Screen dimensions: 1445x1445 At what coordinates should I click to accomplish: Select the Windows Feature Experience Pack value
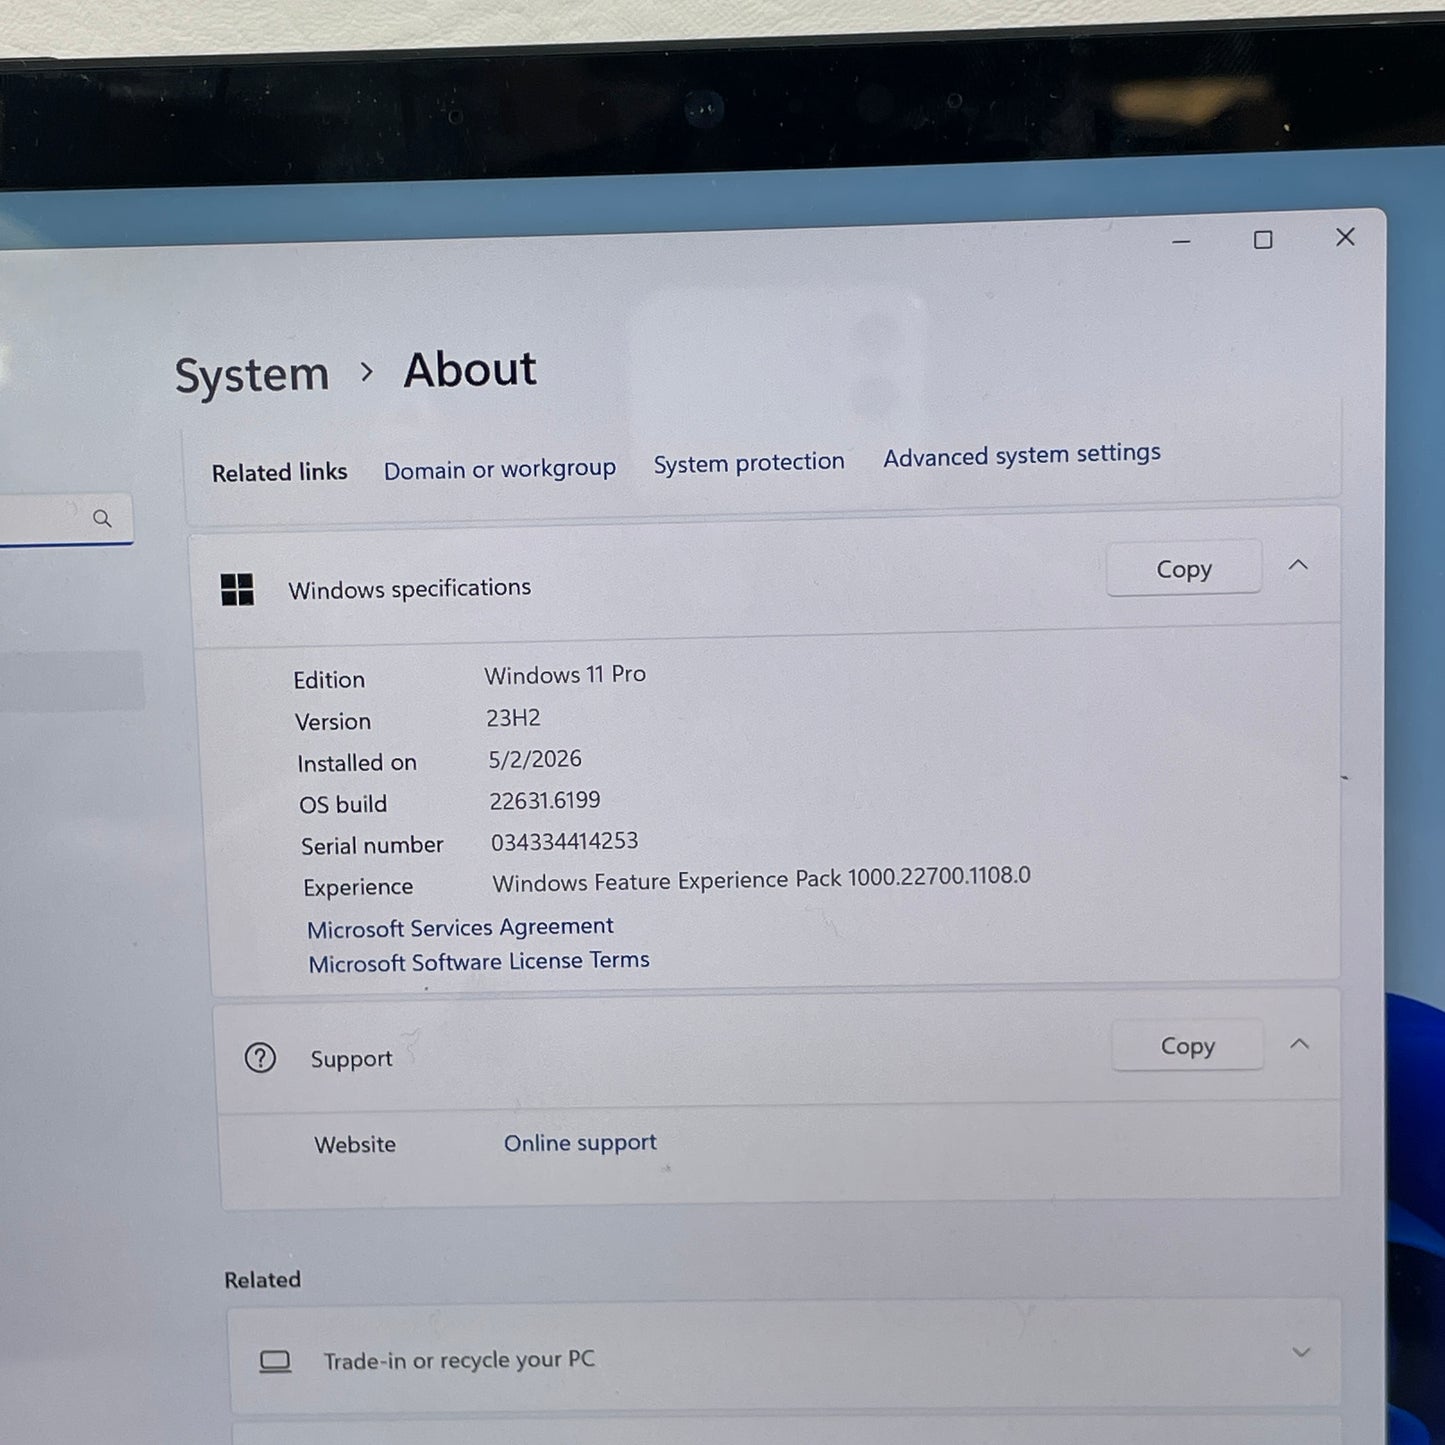tap(761, 880)
